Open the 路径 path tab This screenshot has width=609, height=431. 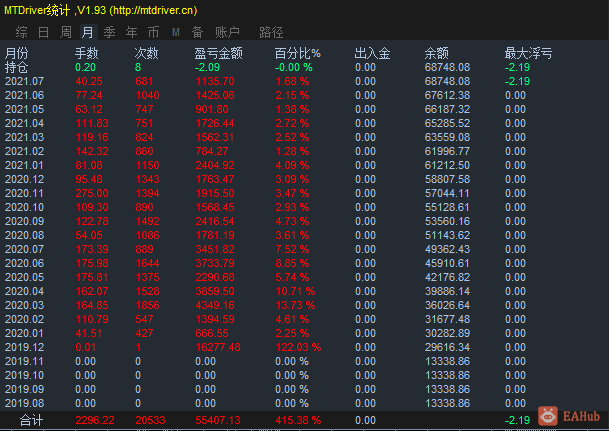271,32
